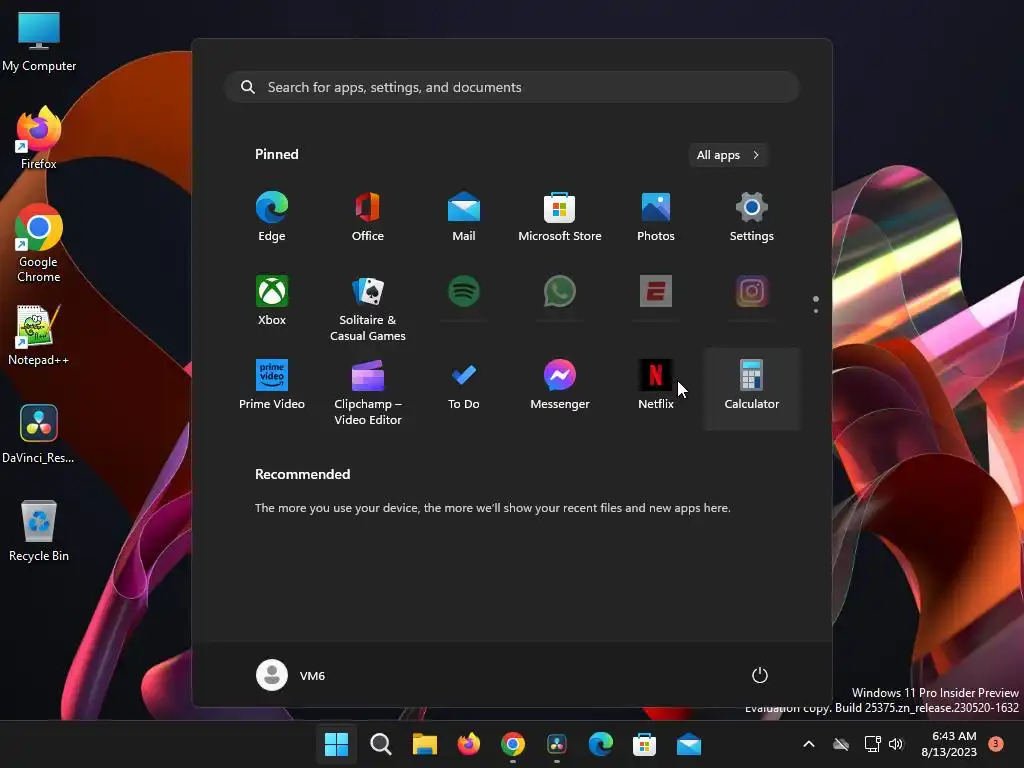
Task: Open the power options button
Action: (x=760, y=675)
